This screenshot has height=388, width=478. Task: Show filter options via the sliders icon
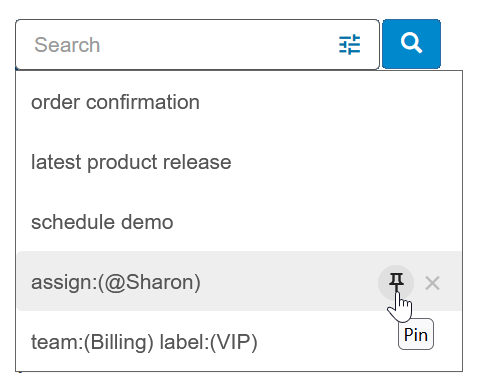[349, 44]
